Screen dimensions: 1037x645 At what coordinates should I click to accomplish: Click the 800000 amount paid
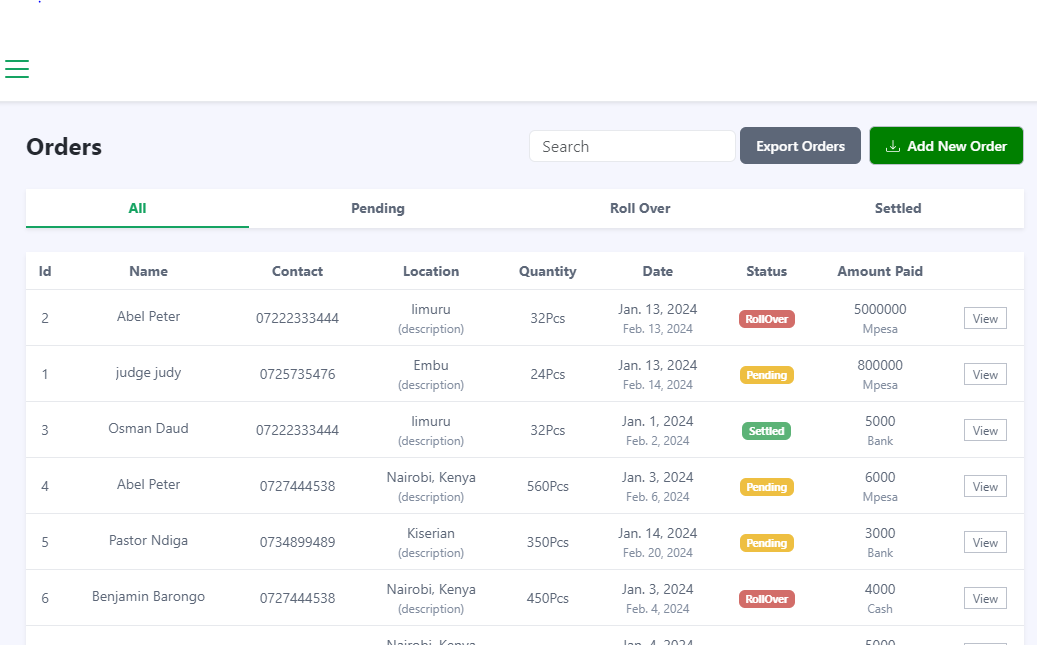880,365
